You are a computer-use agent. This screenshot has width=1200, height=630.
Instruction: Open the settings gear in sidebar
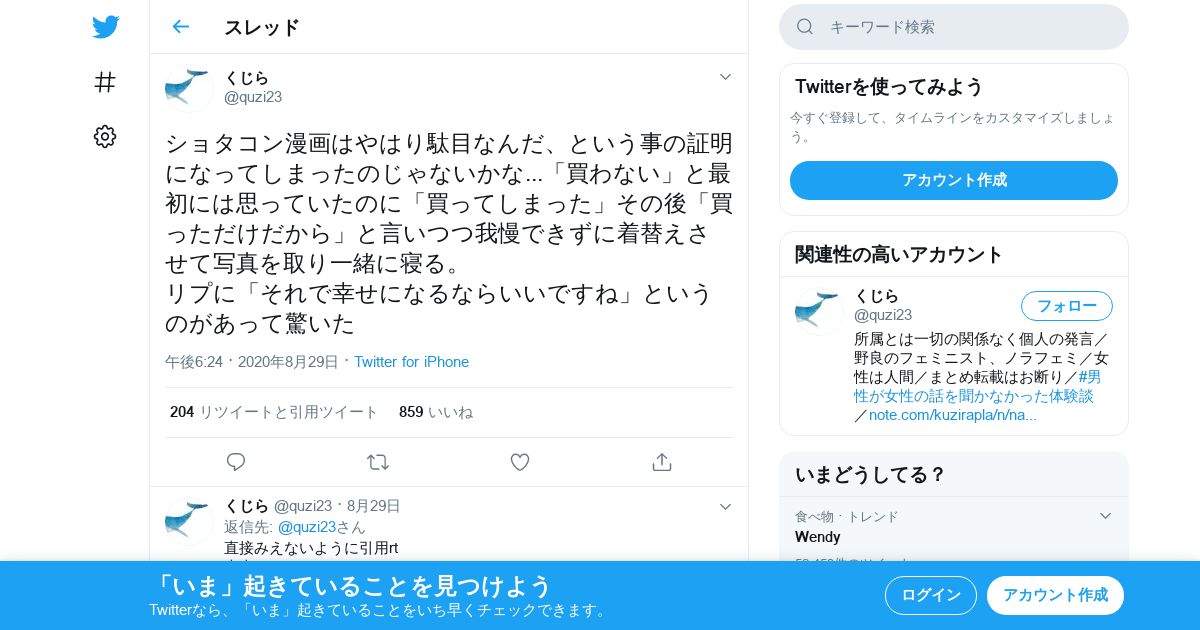point(105,137)
